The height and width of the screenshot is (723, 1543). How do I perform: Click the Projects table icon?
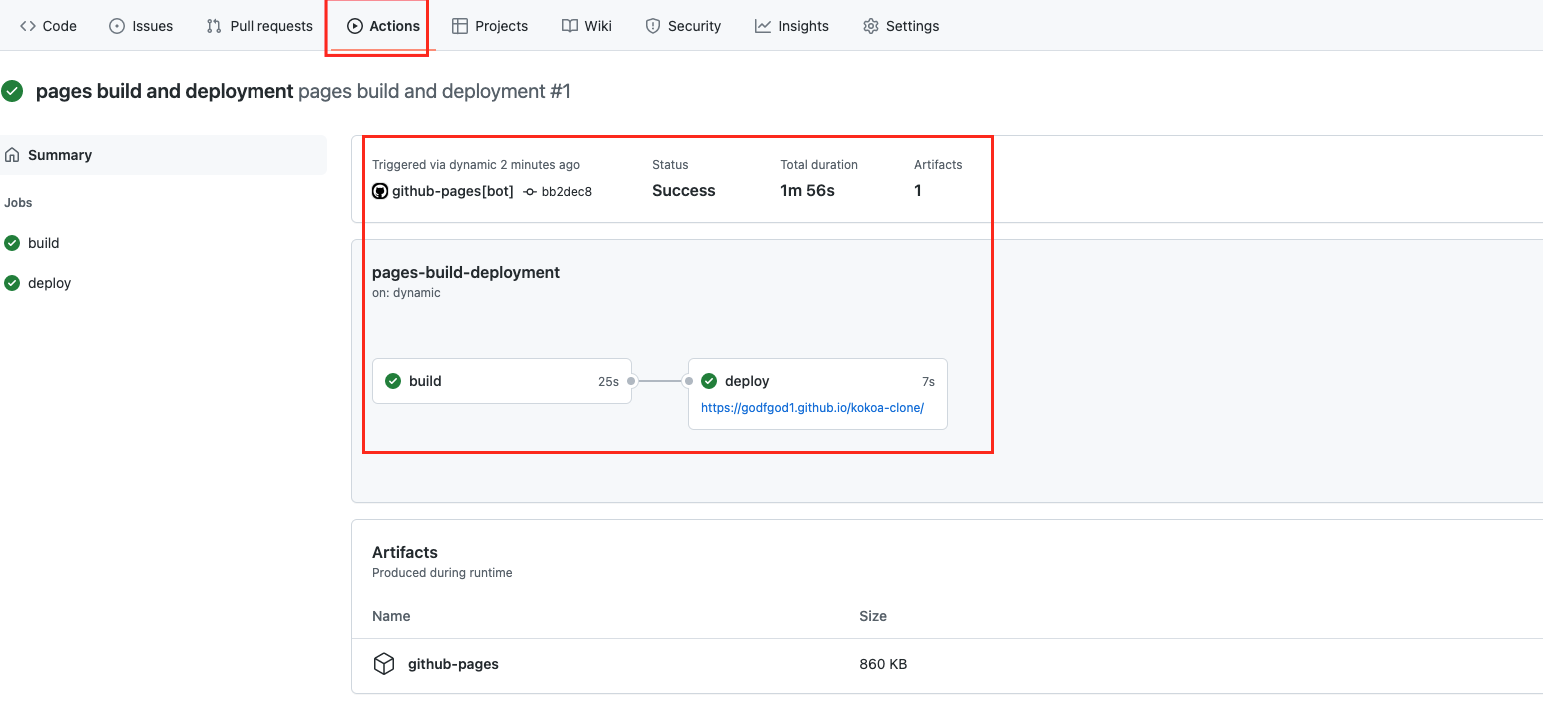click(x=460, y=26)
